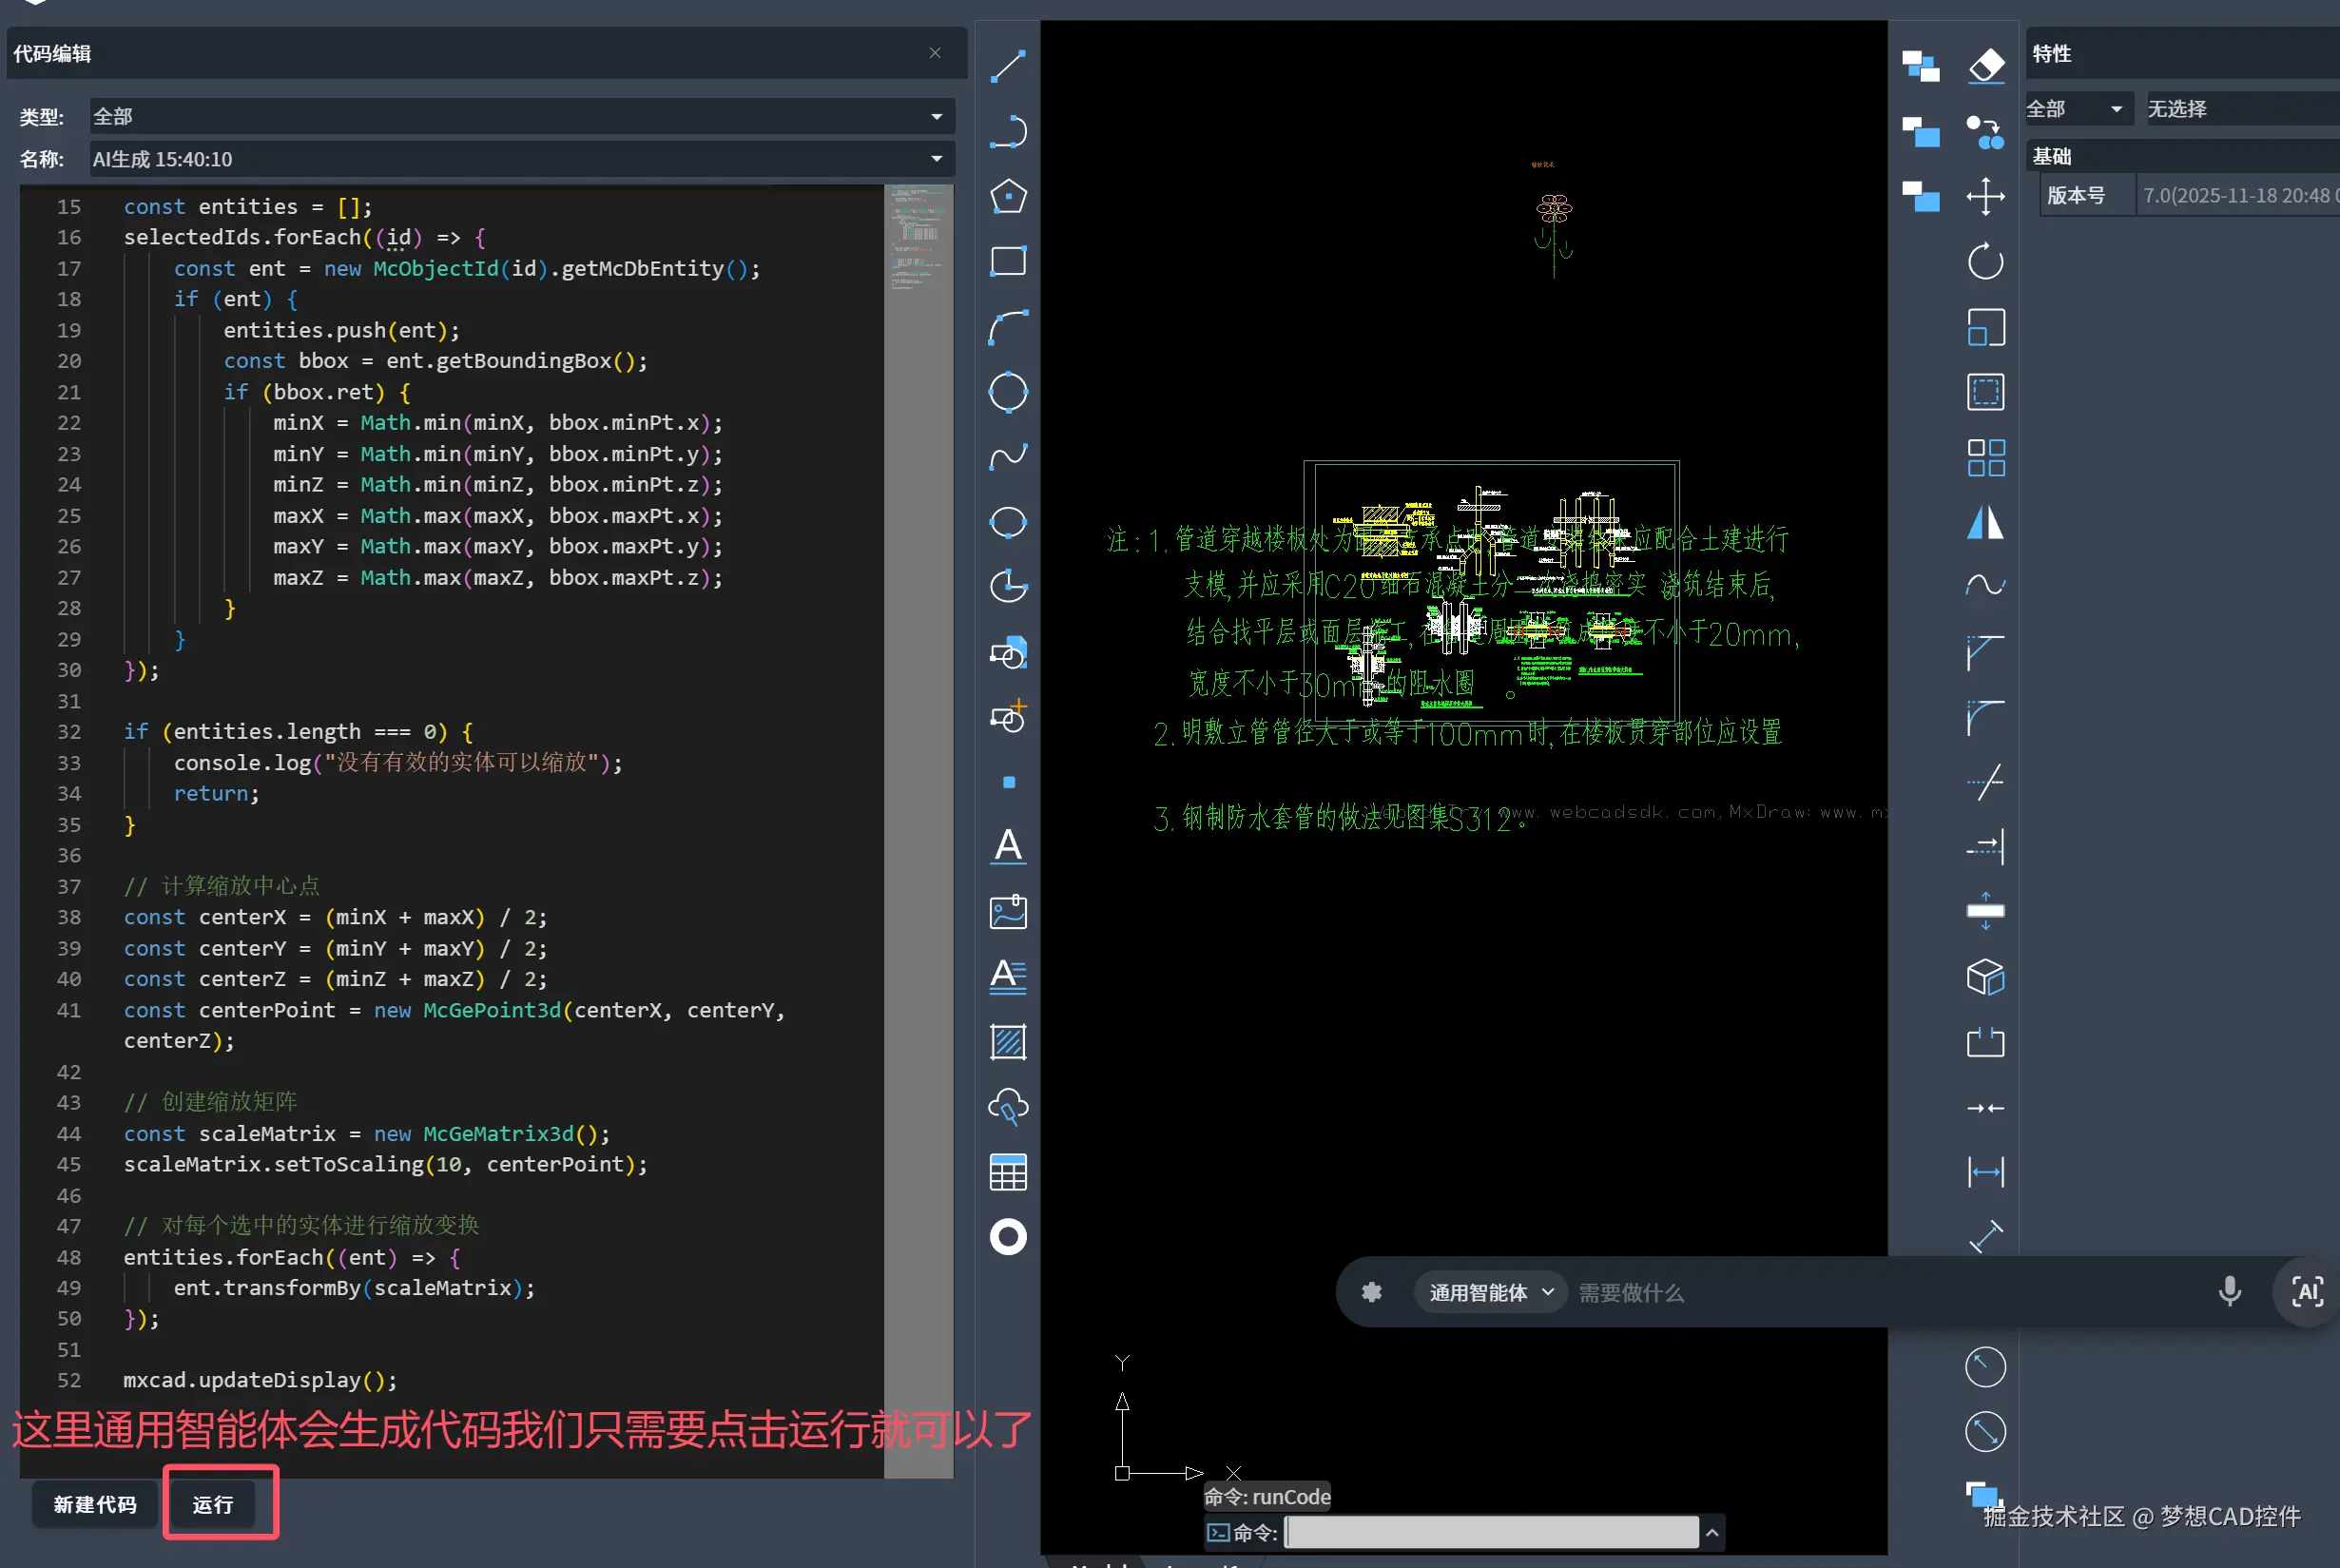
Task: Click the 新建代码 button
Action: coord(95,1504)
